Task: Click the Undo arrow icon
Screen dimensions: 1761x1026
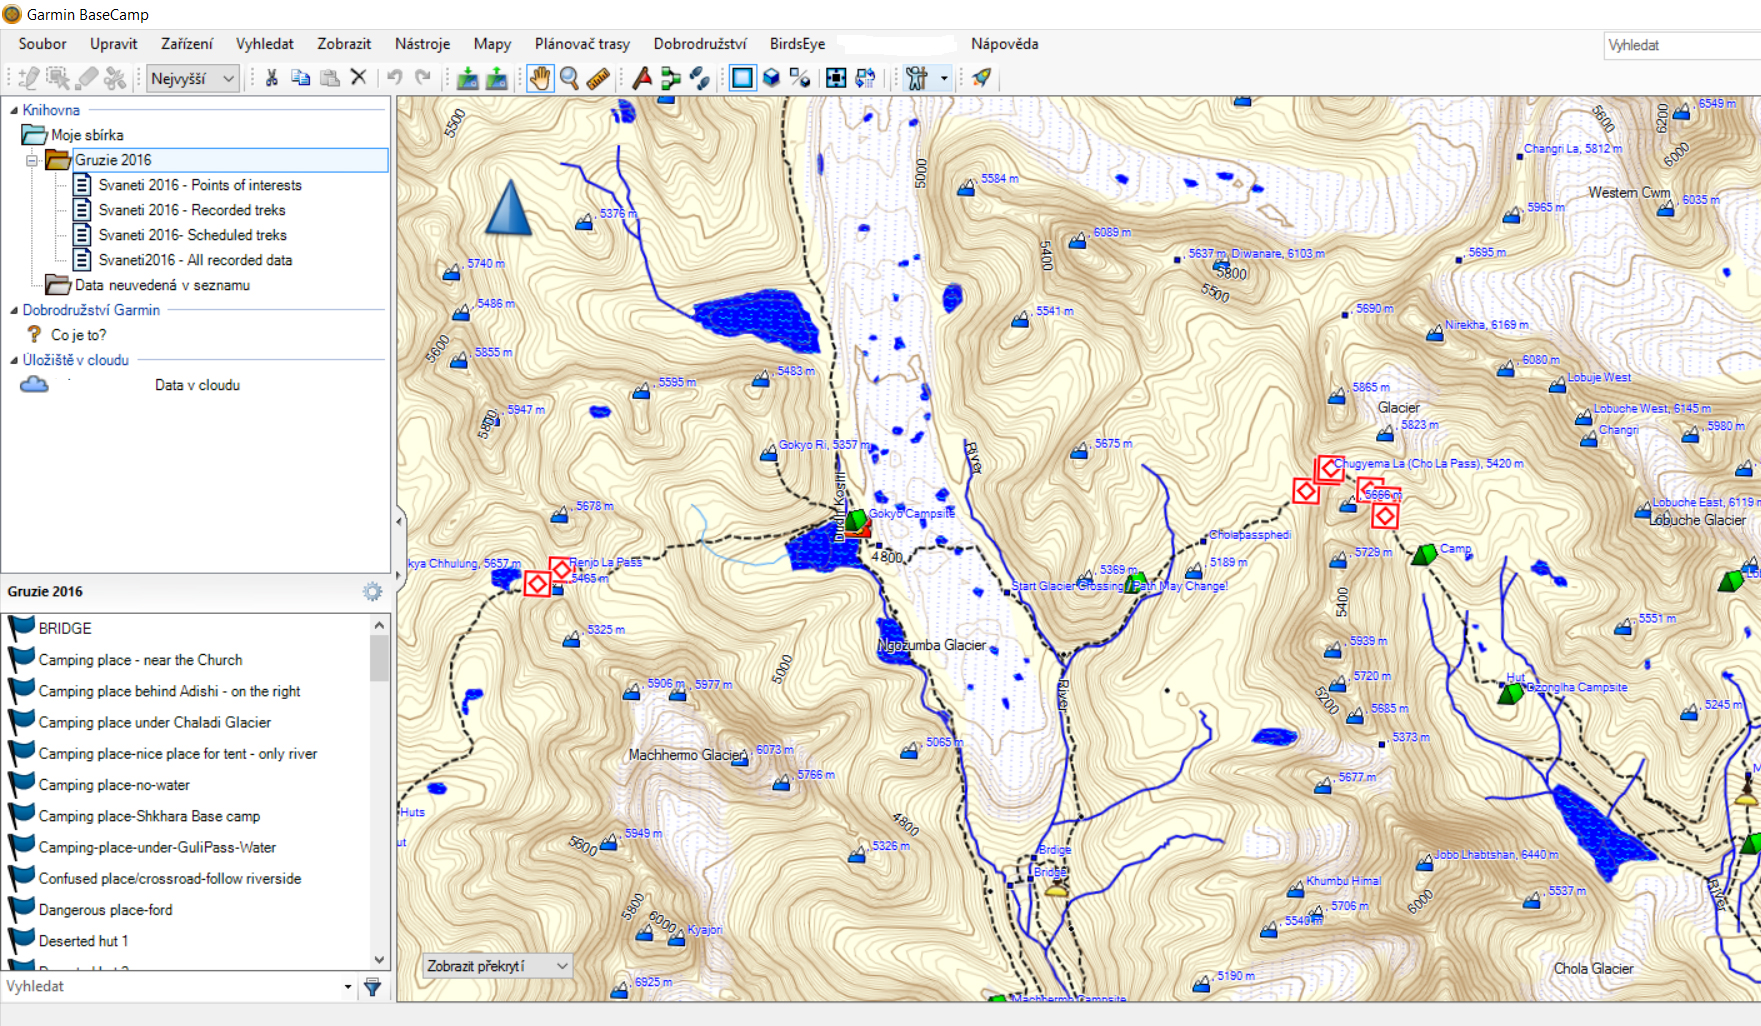Action: [394, 78]
